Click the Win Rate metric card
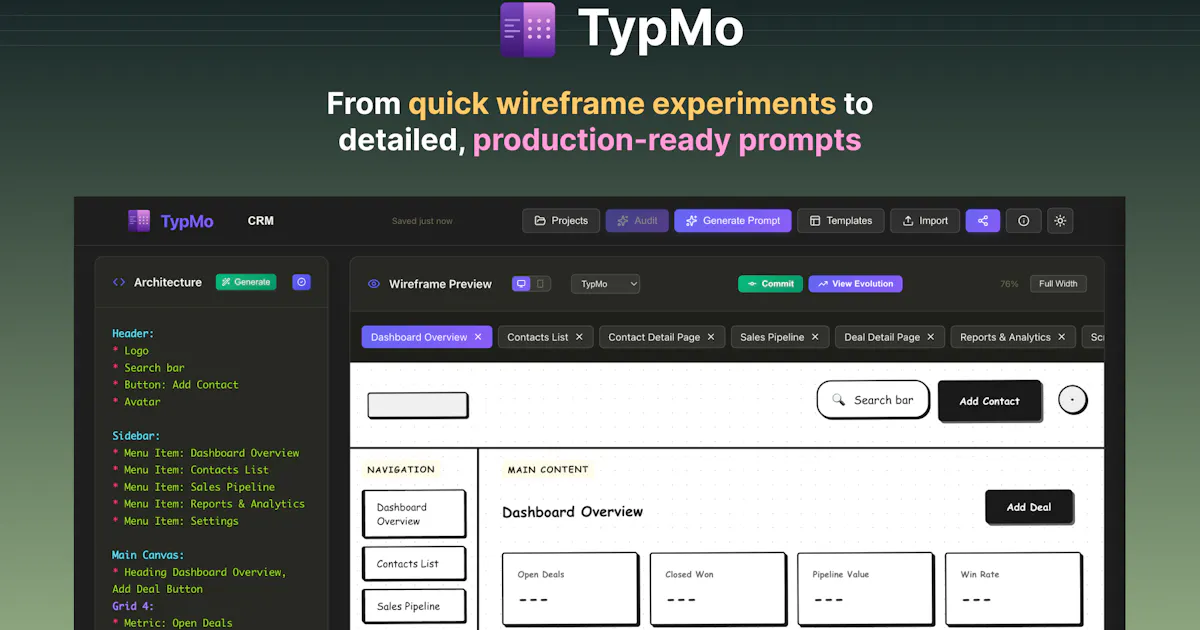The width and height of the screenshot is (1200, 630). [x=1013, y=590]
